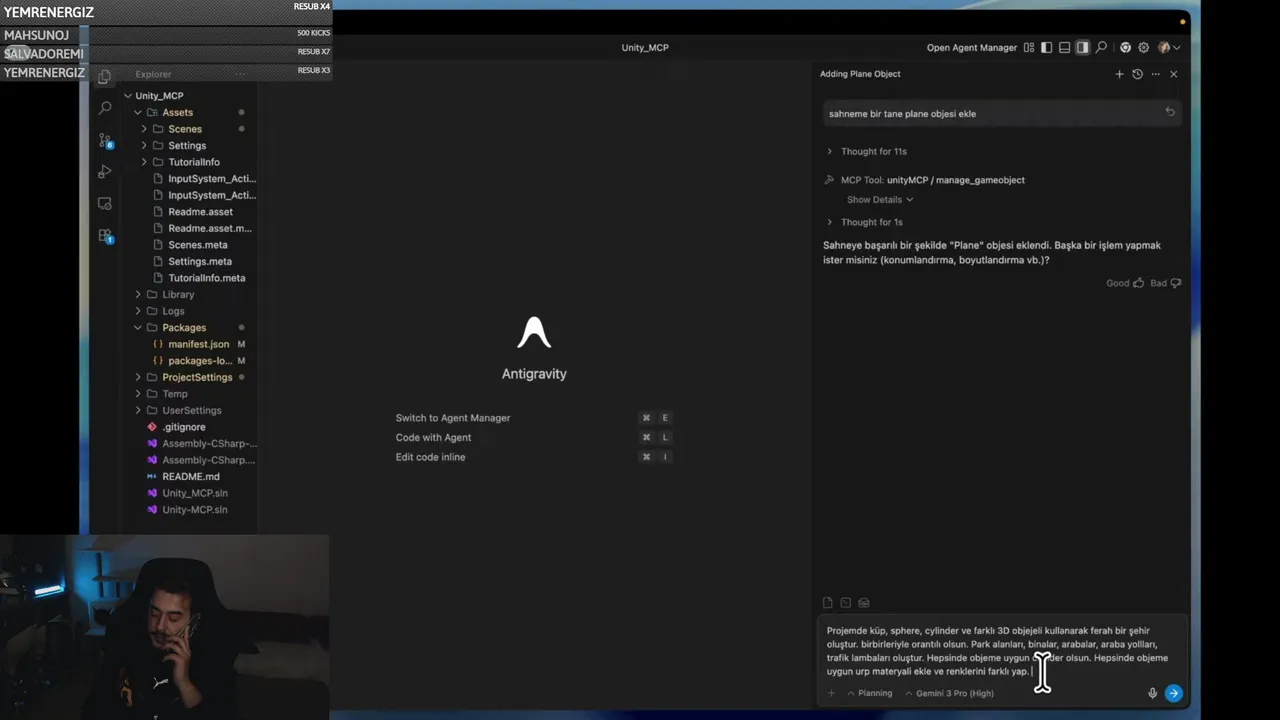Screen dimensions: 1280x720
Task: Open the Run and Debug view
Action: point(105,172)
